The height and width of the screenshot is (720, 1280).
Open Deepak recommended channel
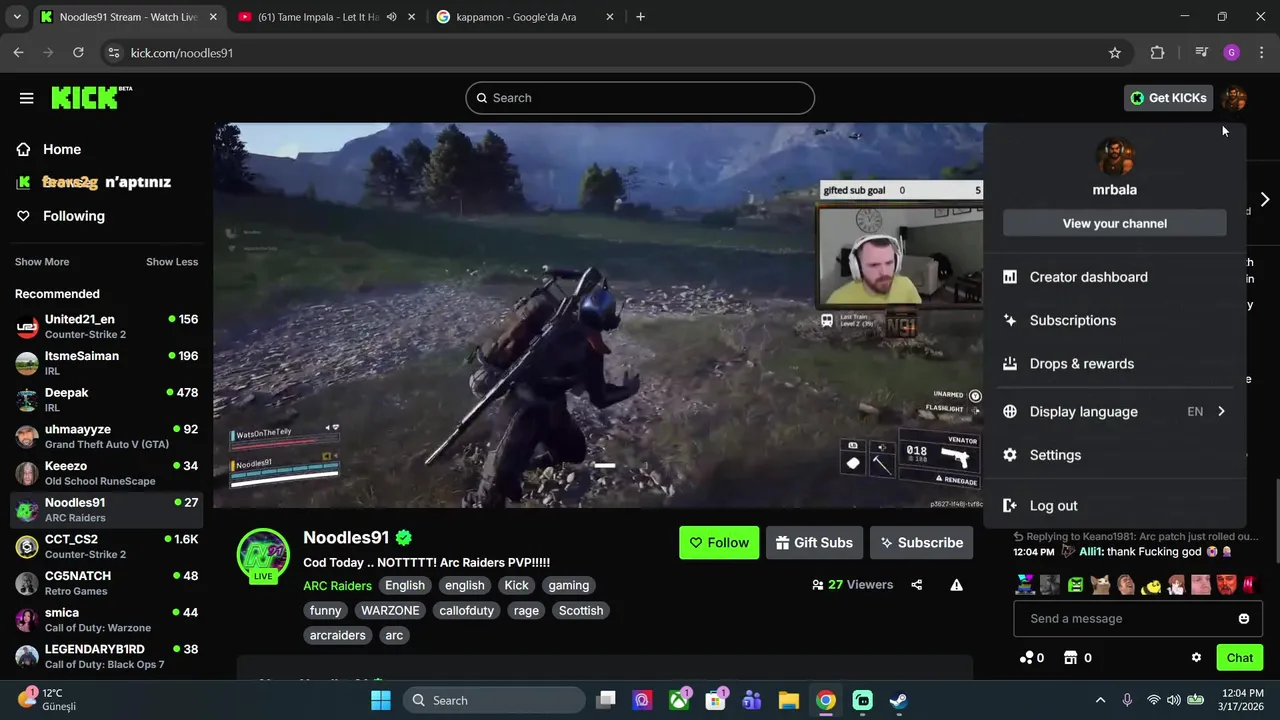pos(106,400)
